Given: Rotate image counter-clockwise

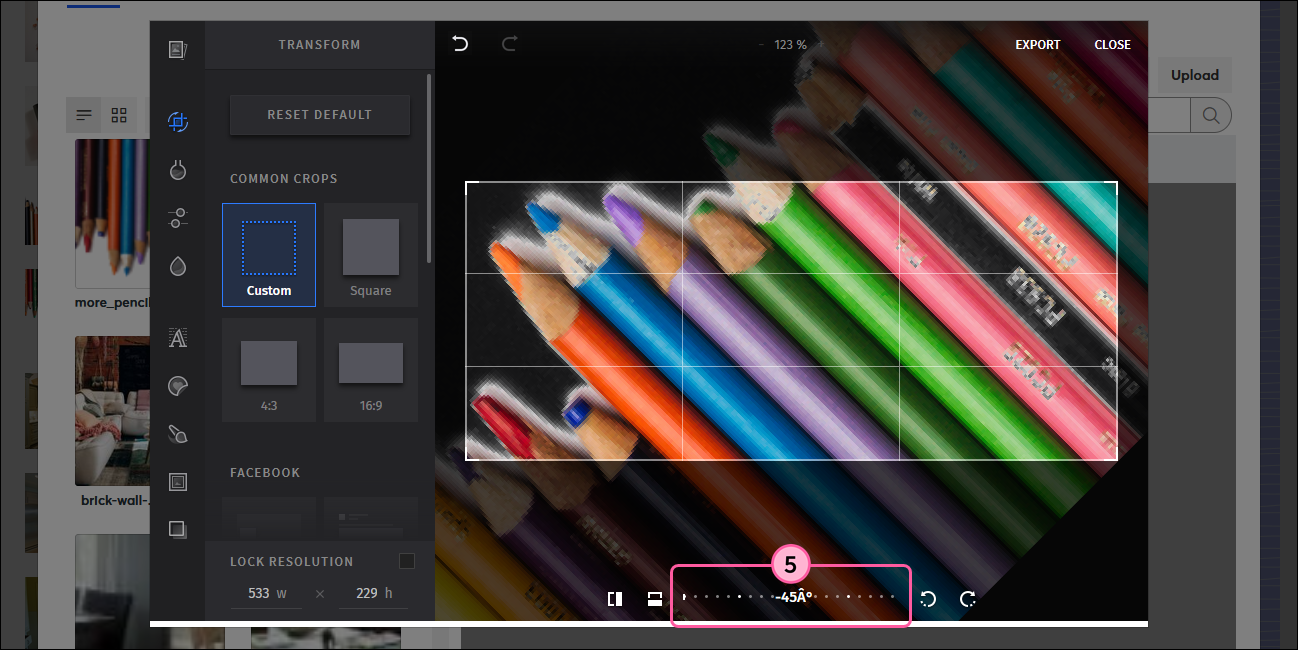Looking at the screenshot, I should click(928, 599).
